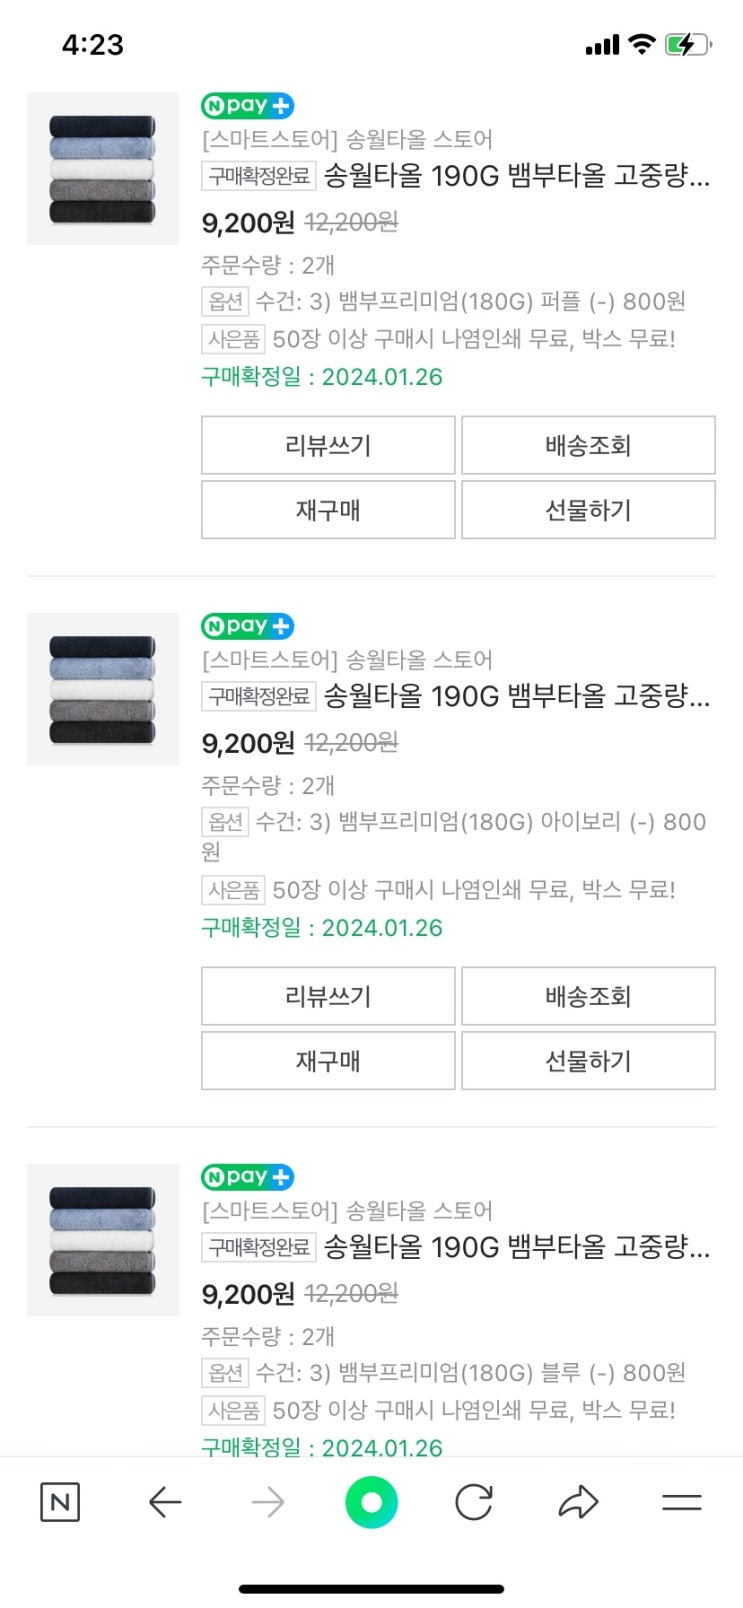Open the 블루 order's towel thumbnail

tap(103, 1240)
